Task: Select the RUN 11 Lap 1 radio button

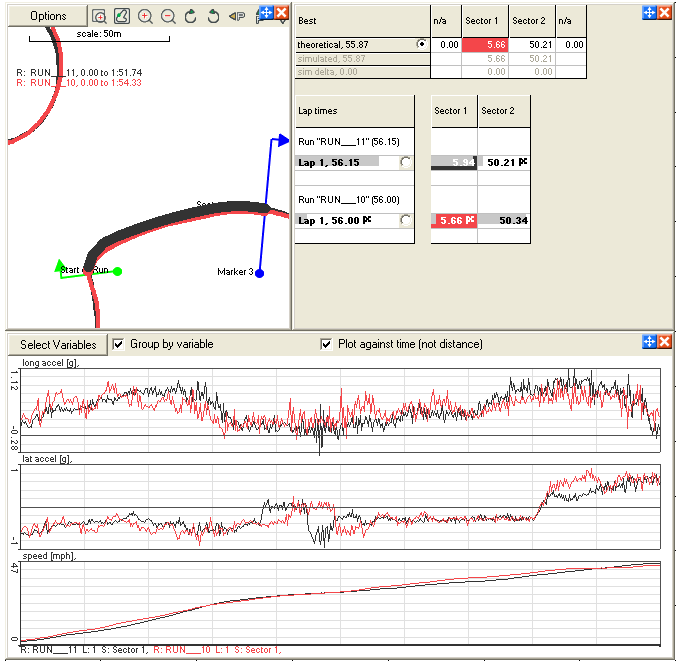Action: (x=405, y=162)
